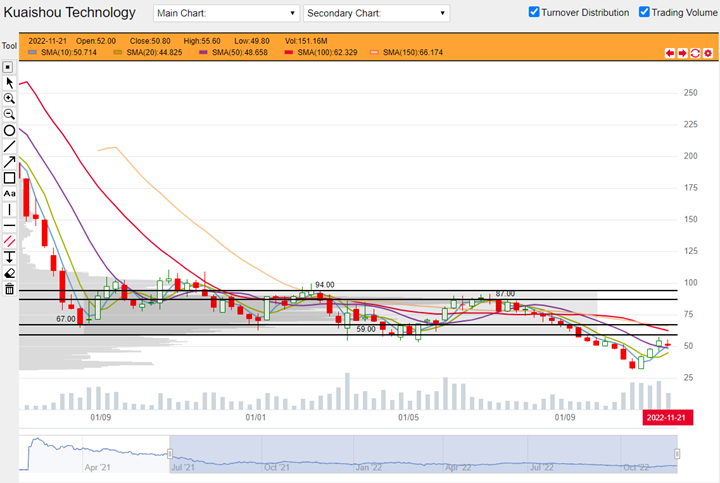Open the Secondary Chart dropdown
720x483 pixels.
377,13
